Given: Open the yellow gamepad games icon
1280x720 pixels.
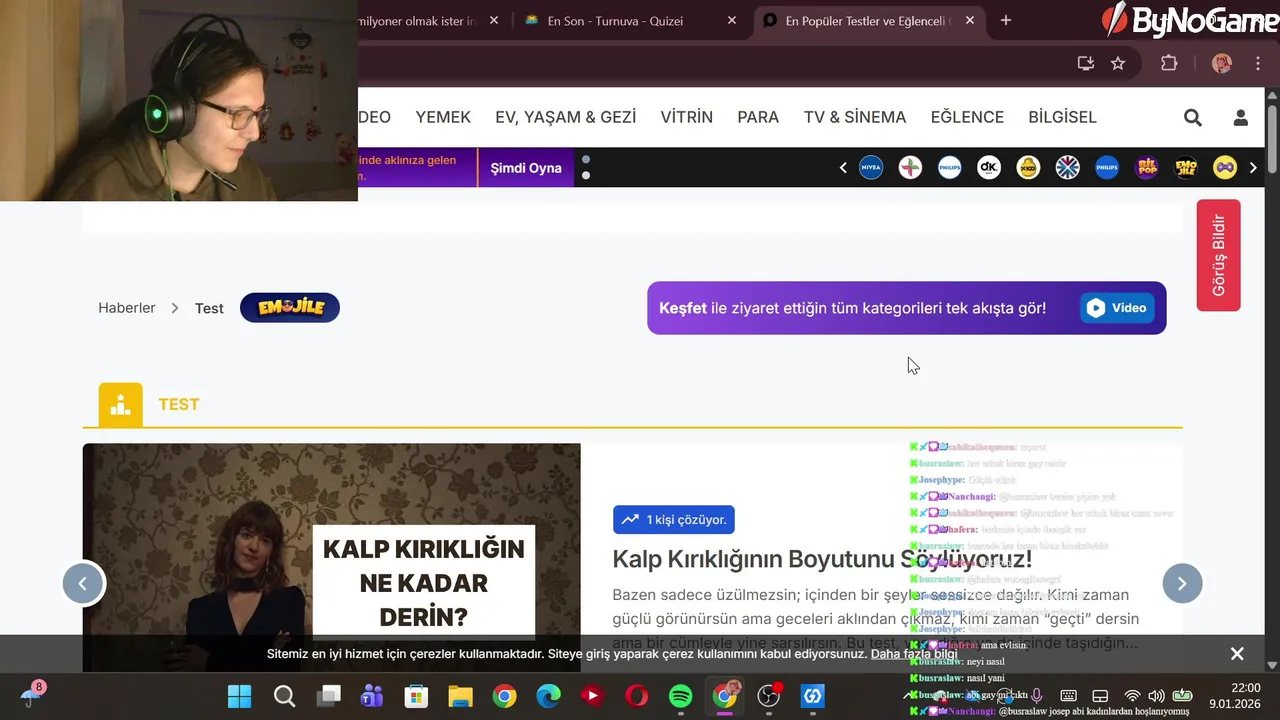Looking at the screenshot, I should point(1225,168).
